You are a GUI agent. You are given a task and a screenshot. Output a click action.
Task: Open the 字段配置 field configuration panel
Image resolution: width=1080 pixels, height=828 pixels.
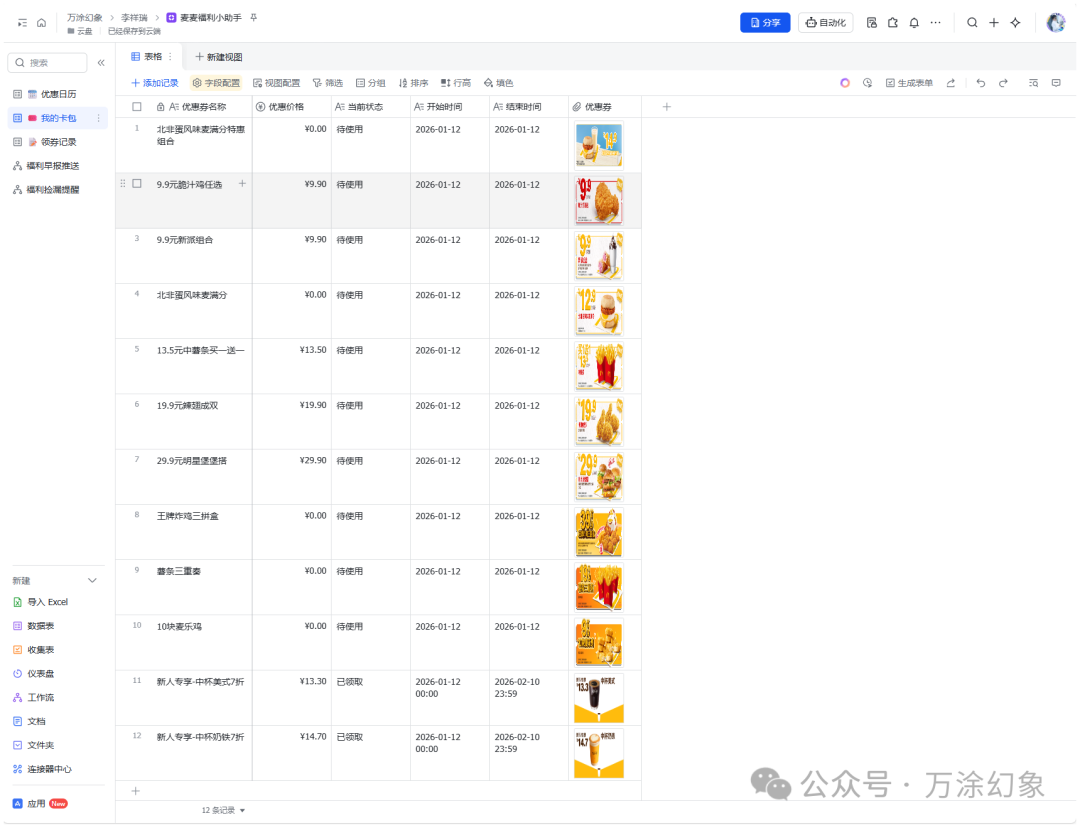pyautogui.click(x=217, y=82)
